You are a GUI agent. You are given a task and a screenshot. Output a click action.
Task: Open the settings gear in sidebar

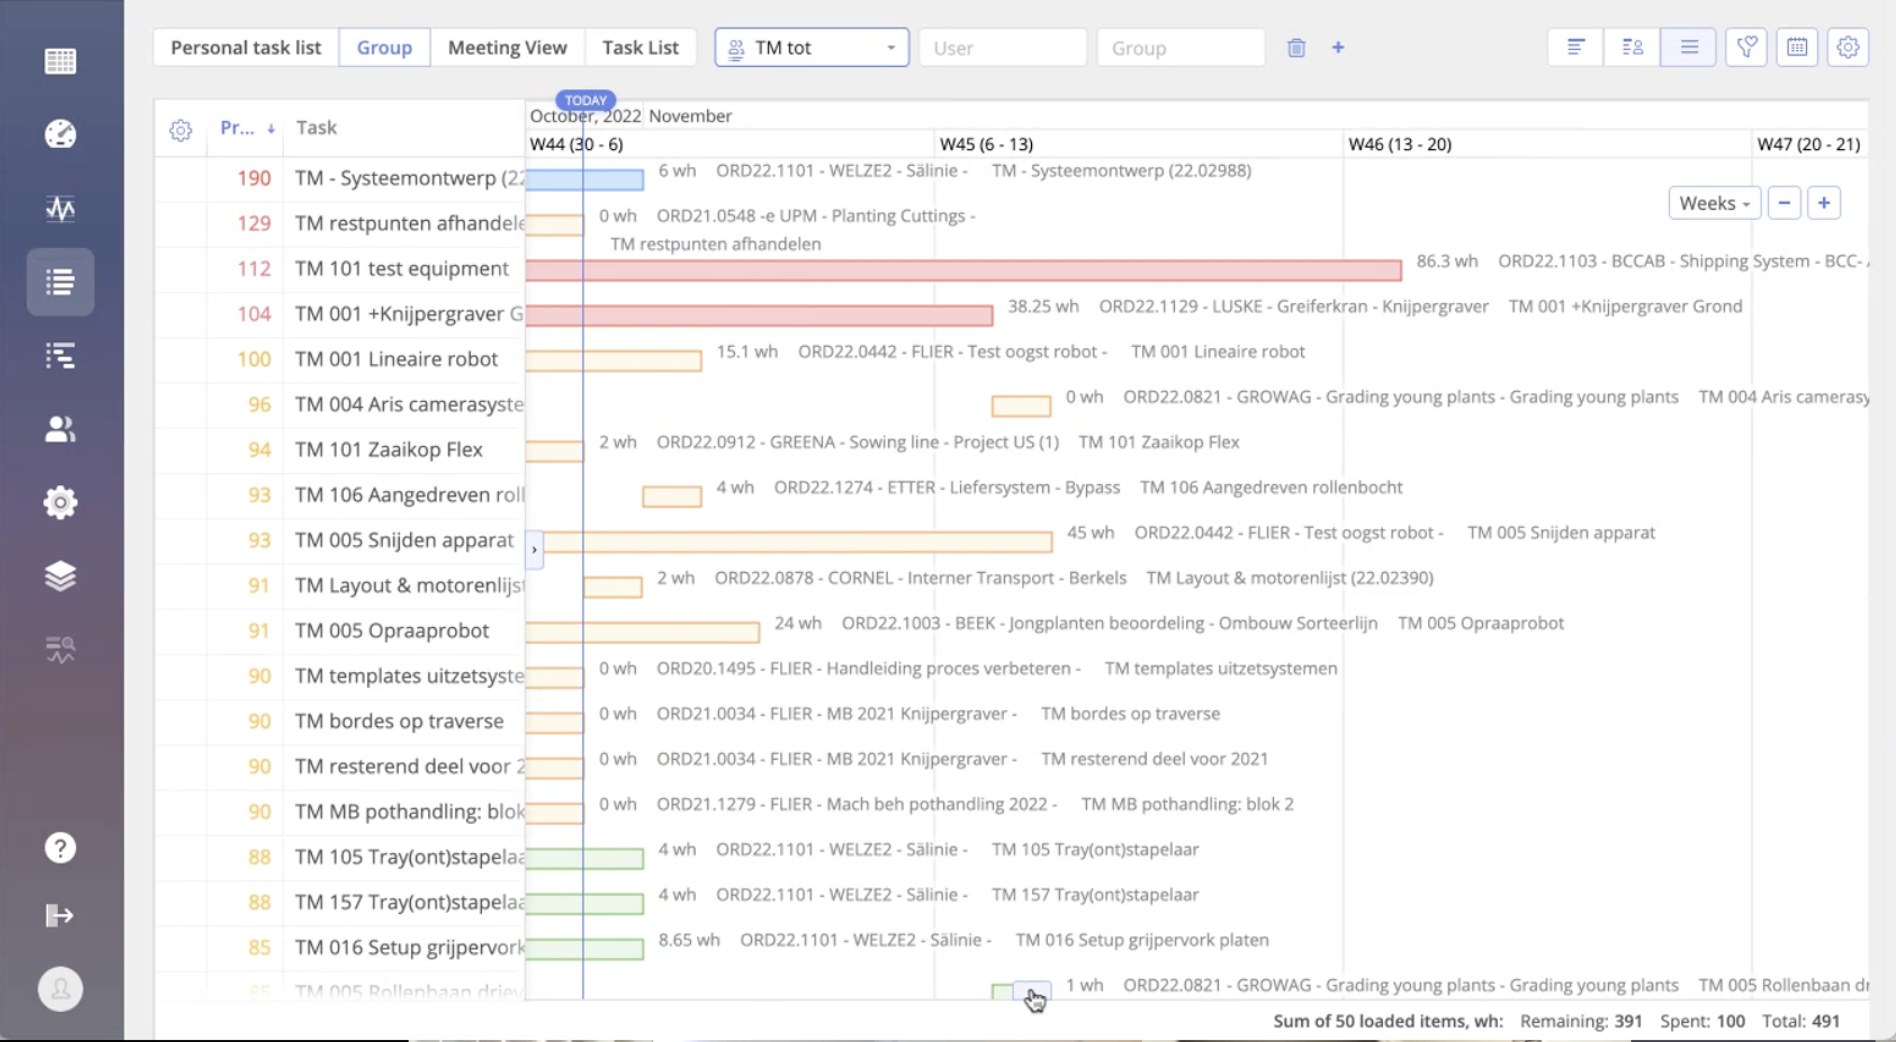click(60, 502)
